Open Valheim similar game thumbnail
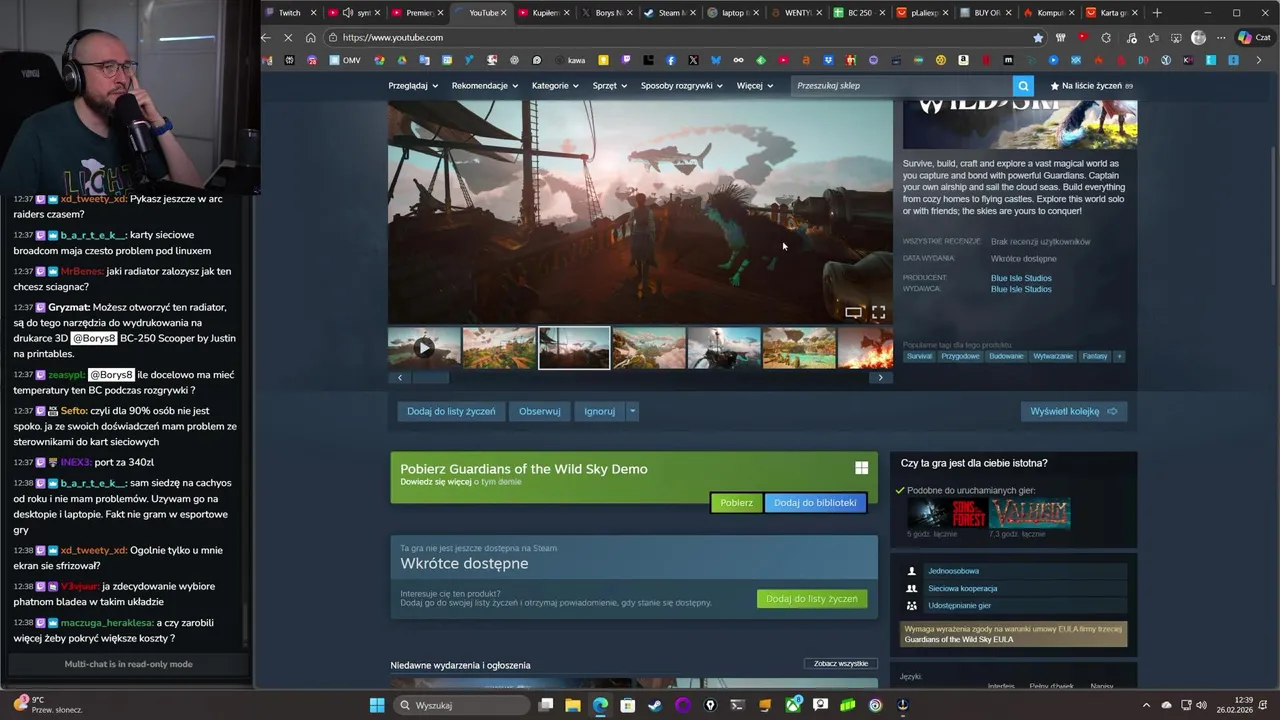 pos(1030,514)
